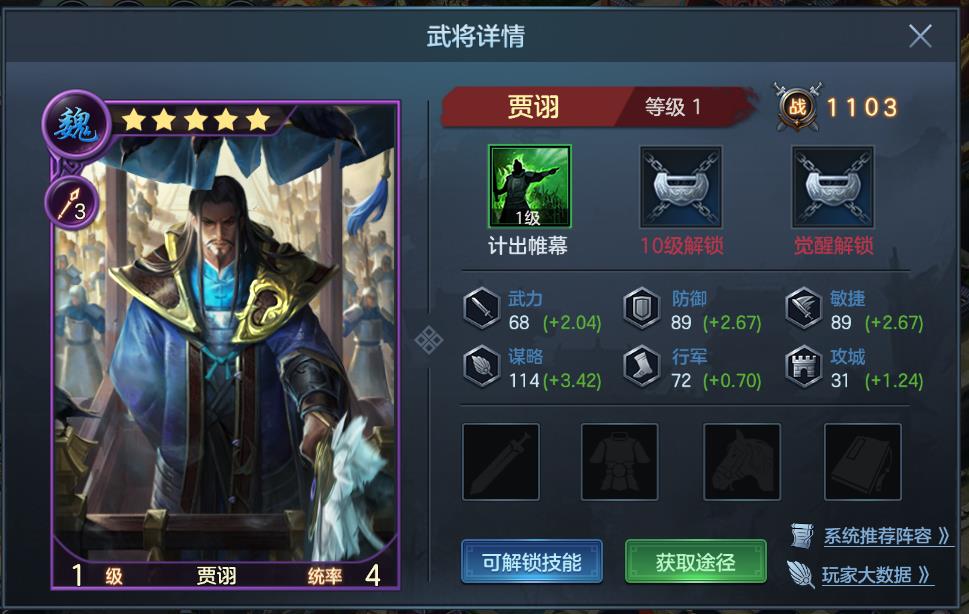
Task: Close the 武将详情 dialog
Action: tap(920, 36)
